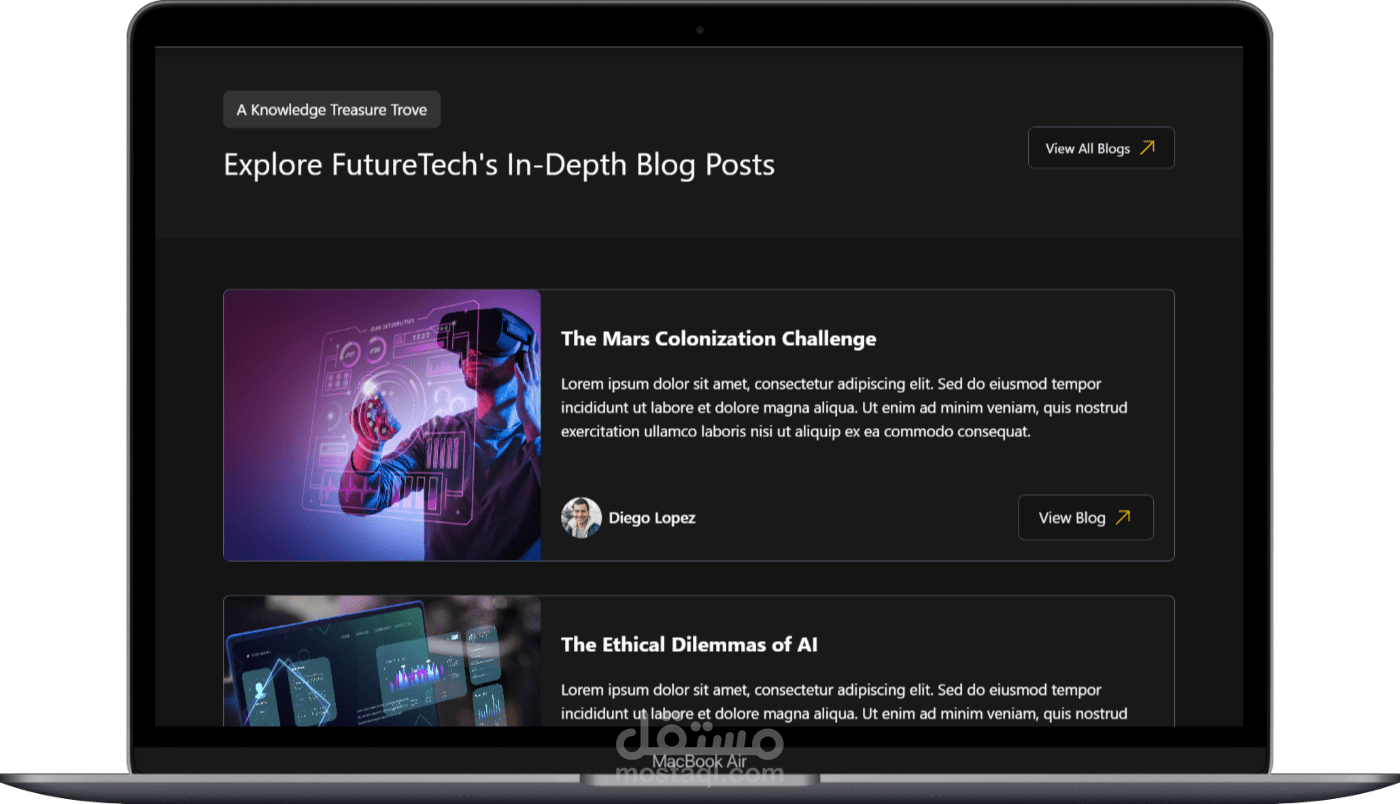Screen dimensions: 1400x804
Task: Click Diego Lopez's avatar photo
Action: [581, 518]
